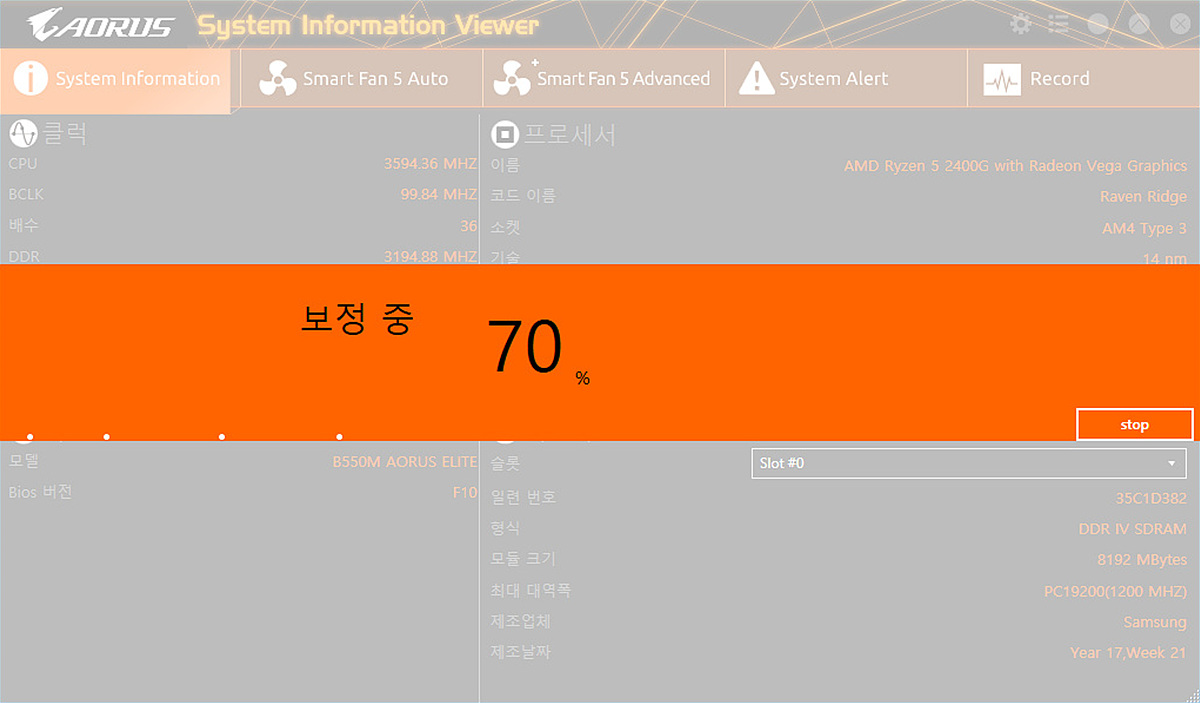Click socket value AM4 Type 3

pos(1145,228)
